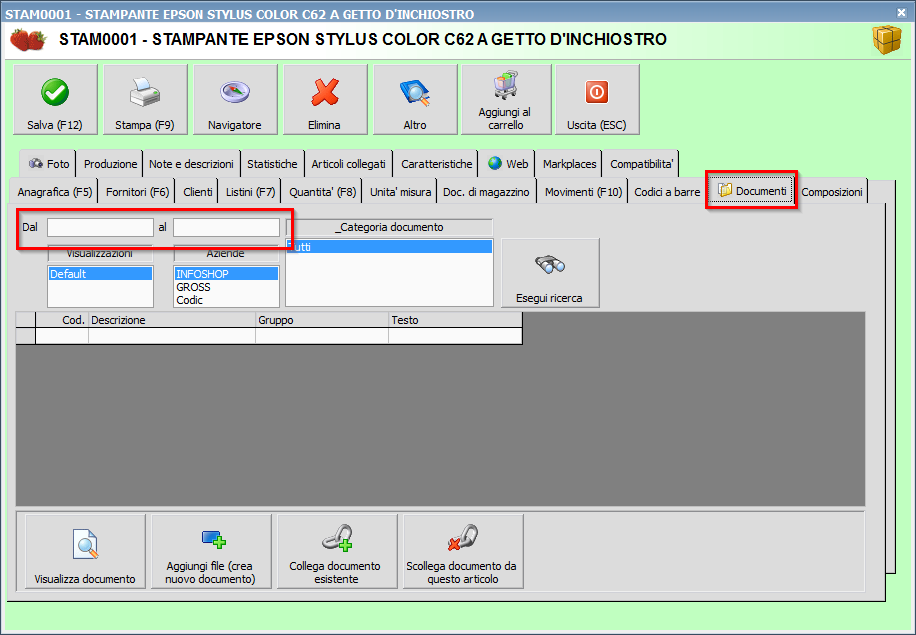
Task: Open the Note e descrizioni tab
Action: 191,164
